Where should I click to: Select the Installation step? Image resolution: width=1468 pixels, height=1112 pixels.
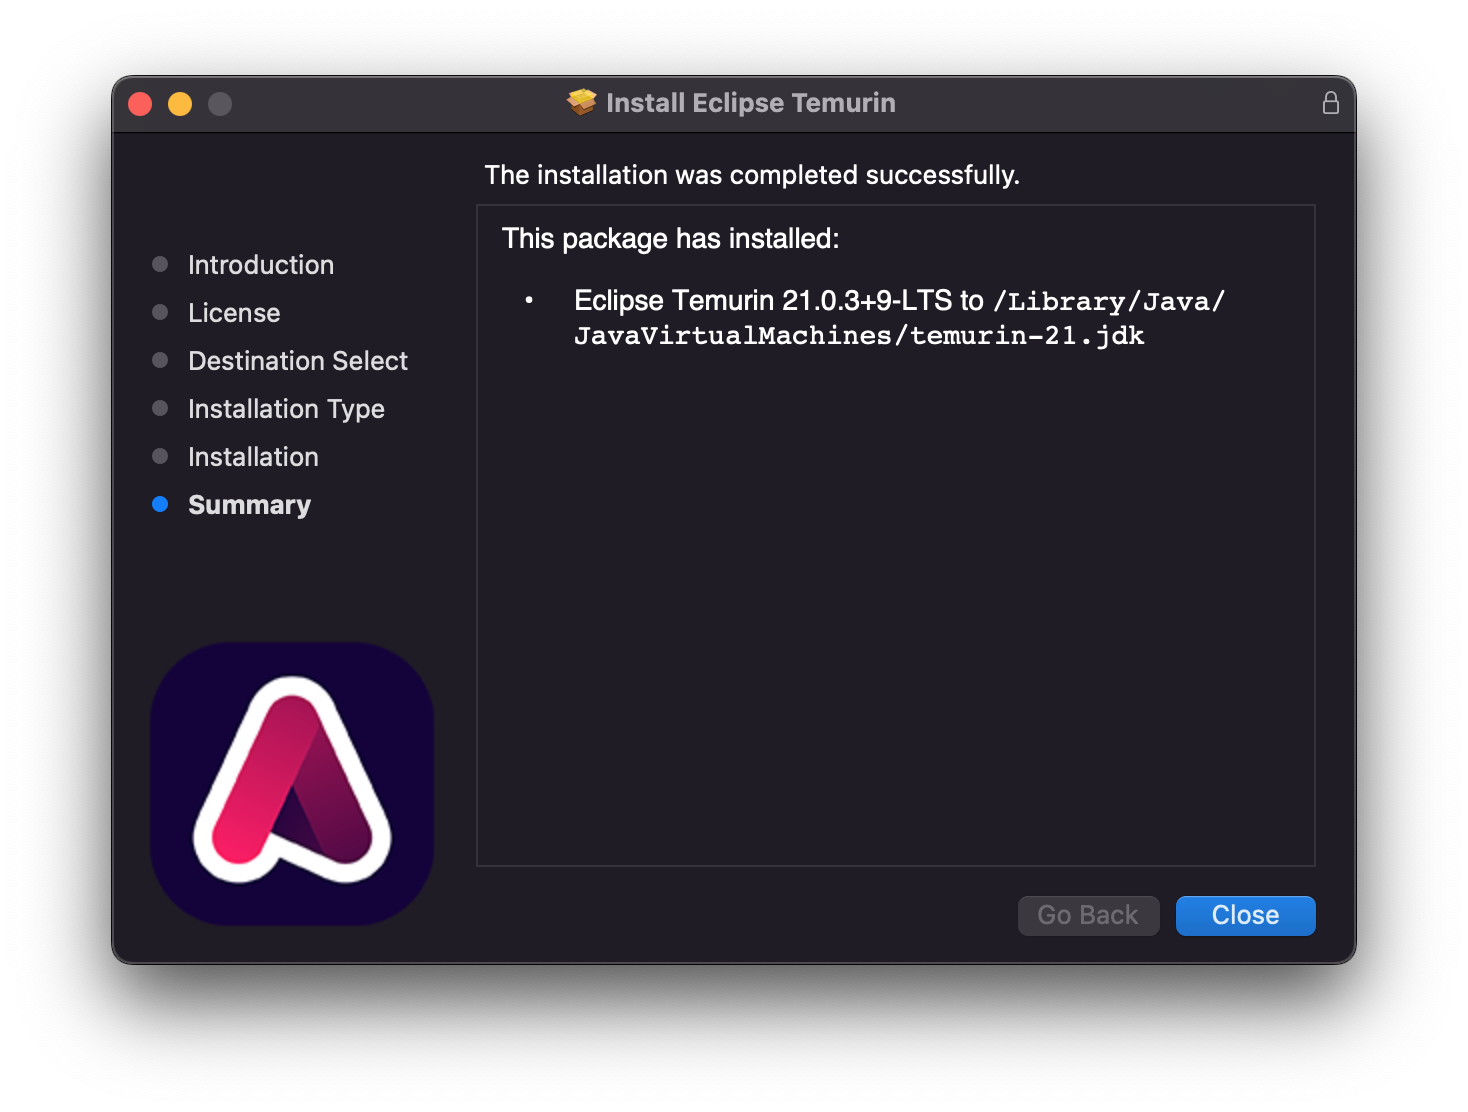[x=253, y=457]
